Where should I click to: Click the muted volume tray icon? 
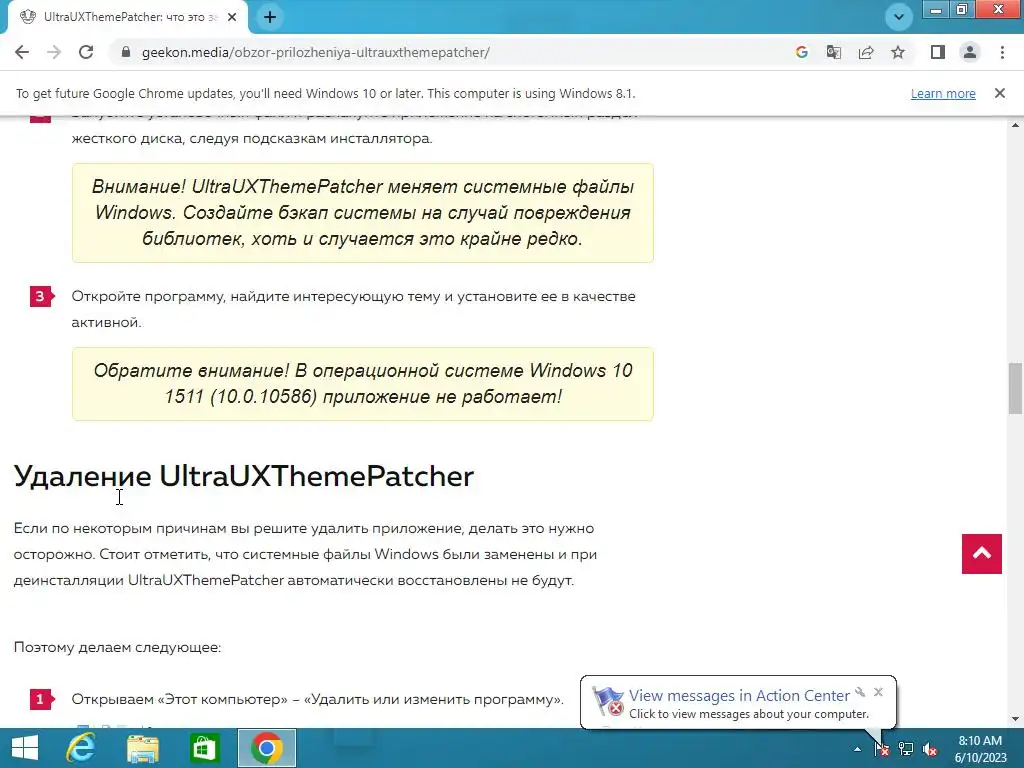[x=930, y=749]
